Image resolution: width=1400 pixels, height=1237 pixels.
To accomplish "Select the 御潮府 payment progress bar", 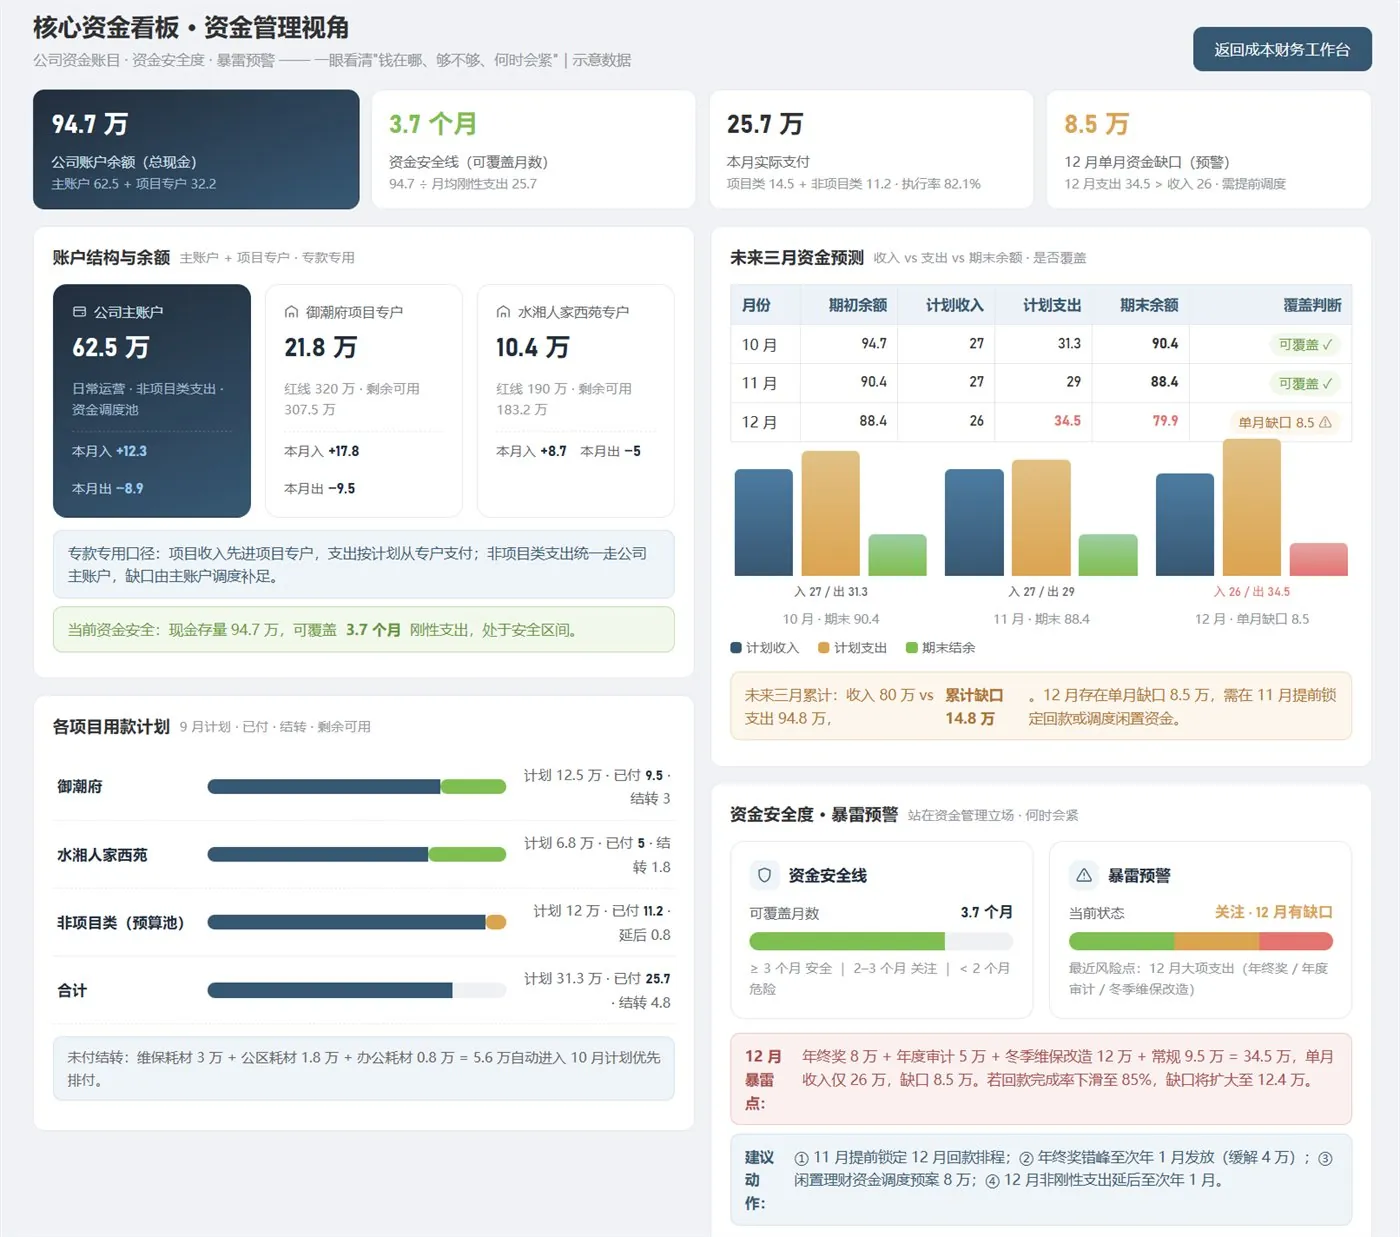I will coord(357,787).
